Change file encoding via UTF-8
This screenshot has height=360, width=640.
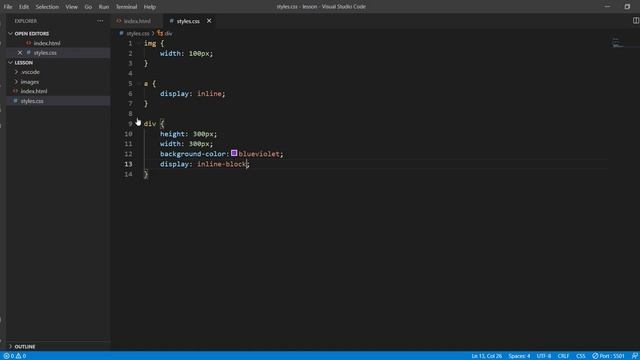[544, 356]
